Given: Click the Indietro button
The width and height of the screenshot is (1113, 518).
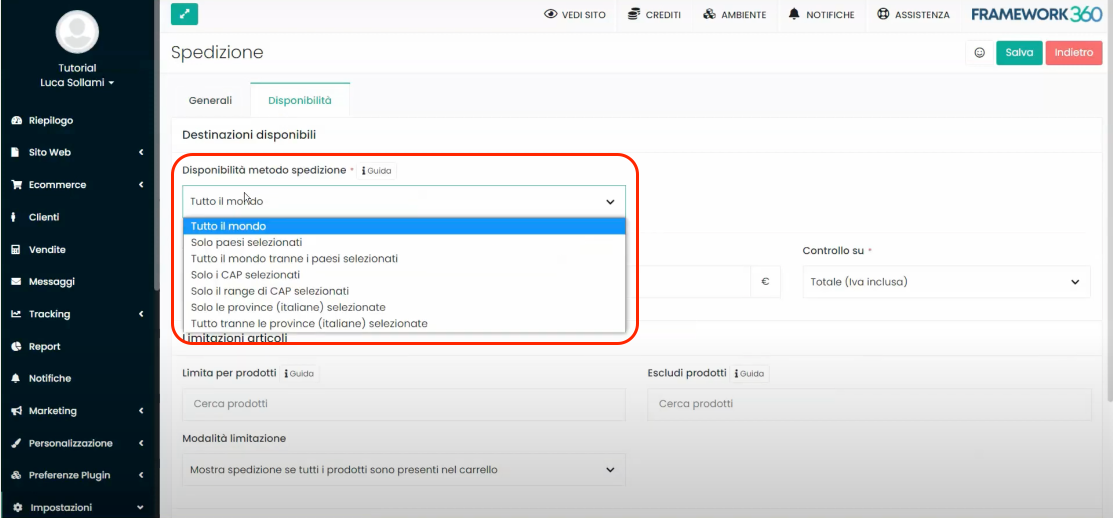Looking at the screenshot, I should pyautogui.click(x=1073, y=53).
